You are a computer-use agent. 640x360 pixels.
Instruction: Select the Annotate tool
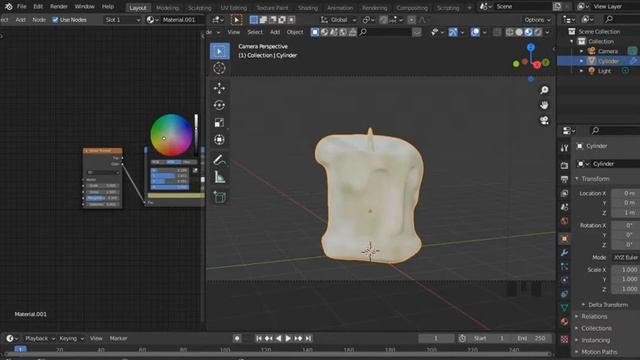pyautogui.click(x=220, y=160)
